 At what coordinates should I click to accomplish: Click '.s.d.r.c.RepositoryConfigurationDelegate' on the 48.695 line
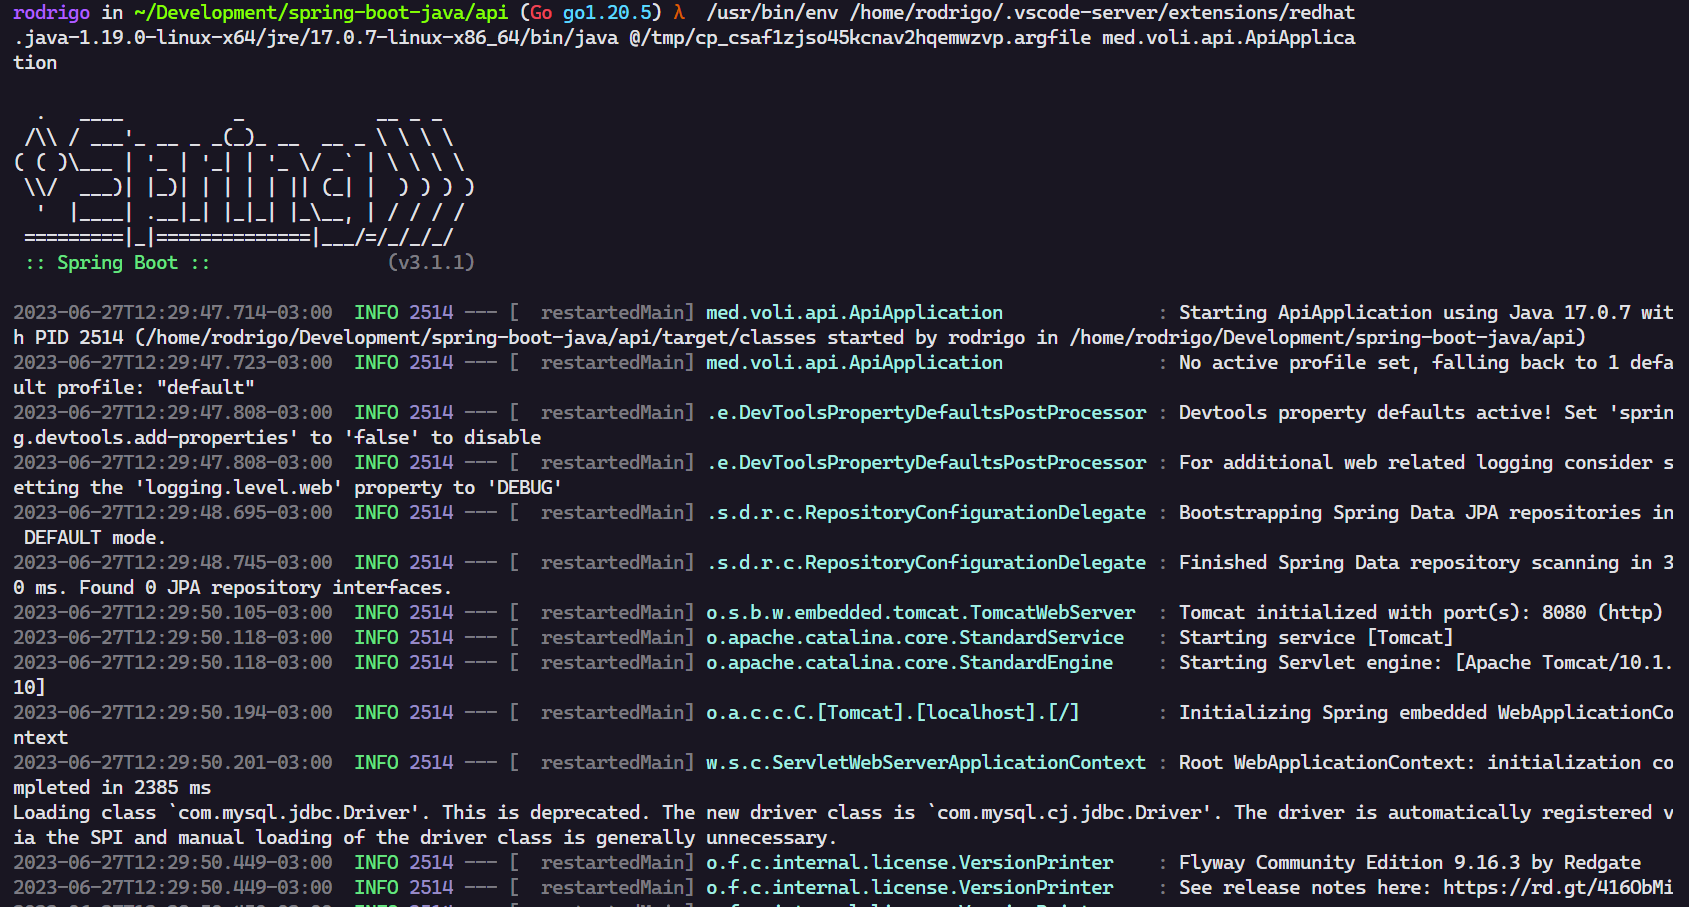click(x=926, y=512)
